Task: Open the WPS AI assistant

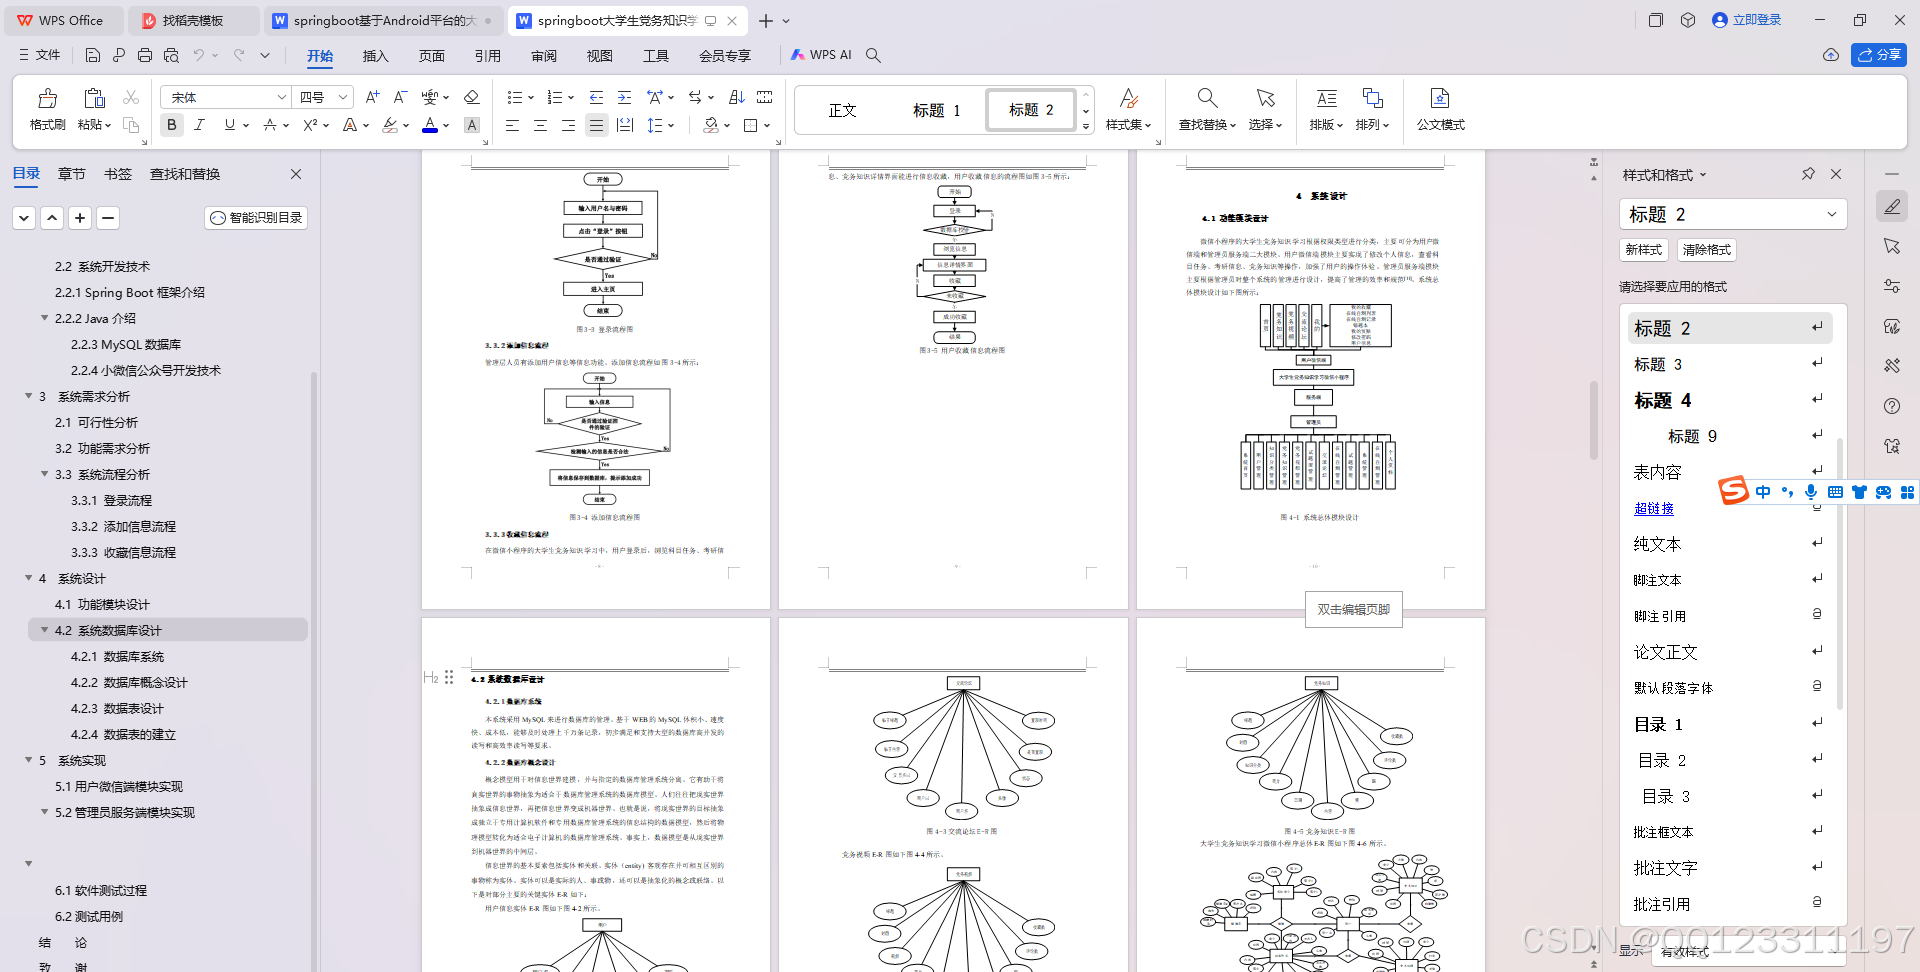Action: tap(822, 55)
